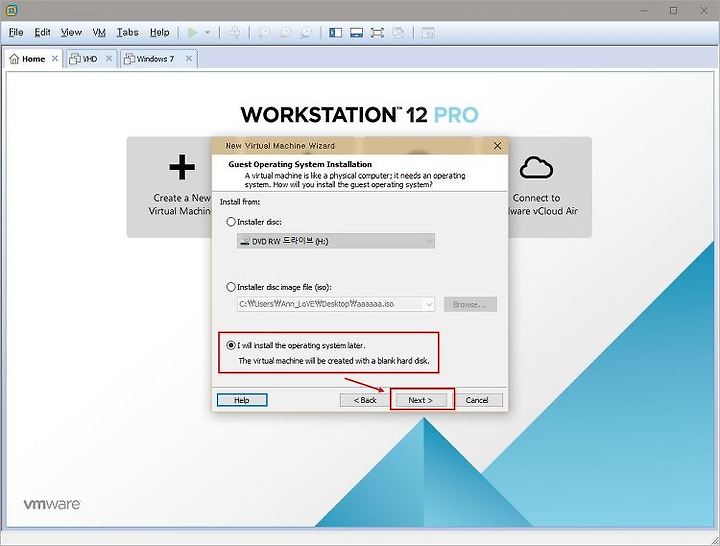
Task: Click the Take Snapshot clock icon
Action: coord(264,33)
